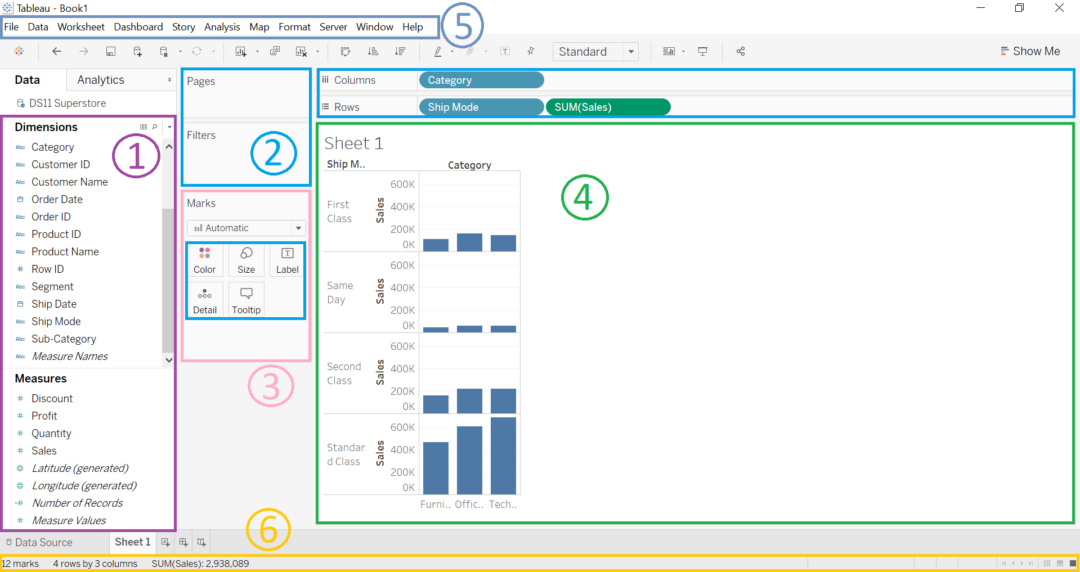Open the Server menu
This screenshot has width=1080, height=572.
(x=333, y=27)
